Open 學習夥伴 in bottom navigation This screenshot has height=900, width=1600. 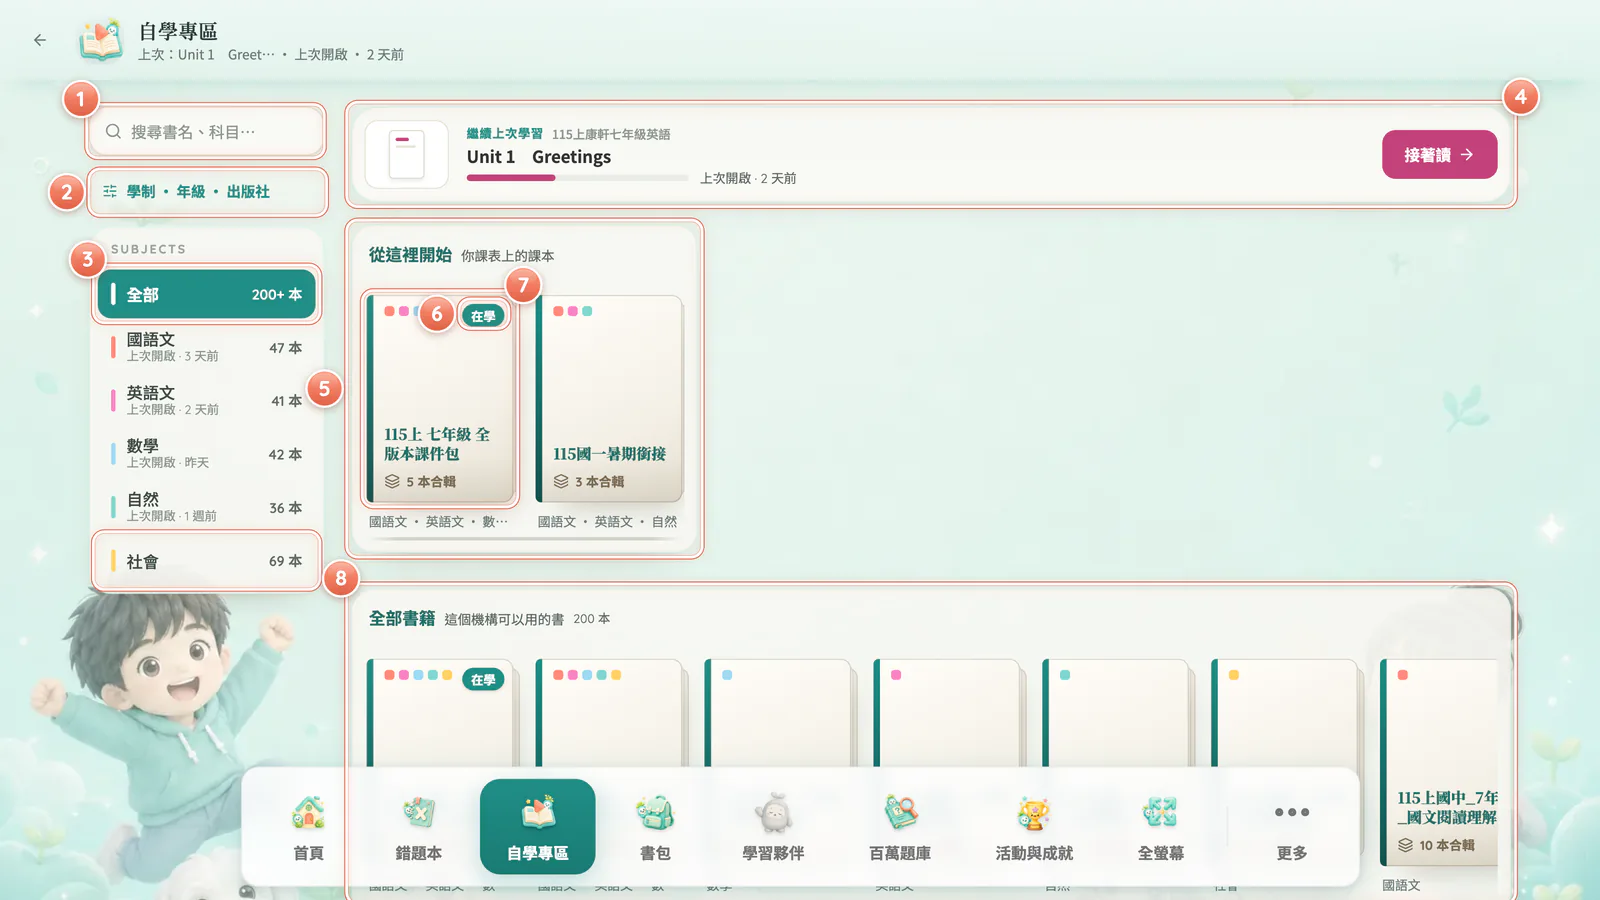coord(773,827)
